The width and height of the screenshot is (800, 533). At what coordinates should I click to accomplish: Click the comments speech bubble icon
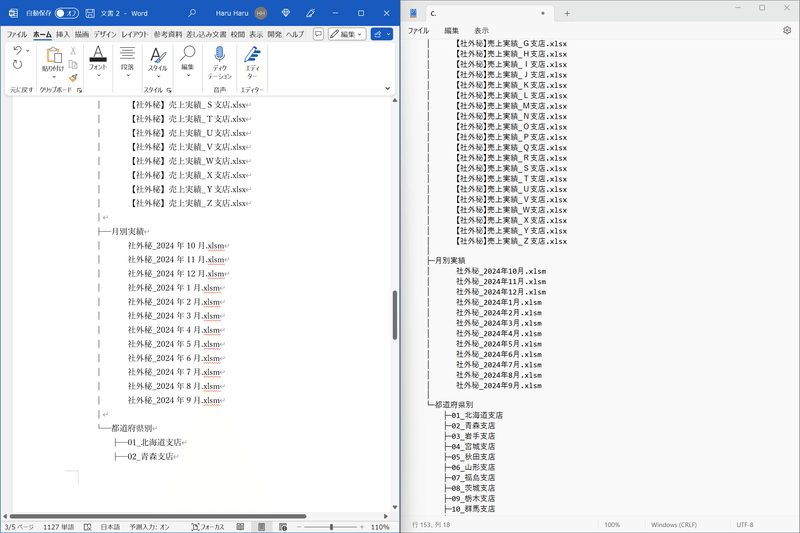(x=318, y=34)
